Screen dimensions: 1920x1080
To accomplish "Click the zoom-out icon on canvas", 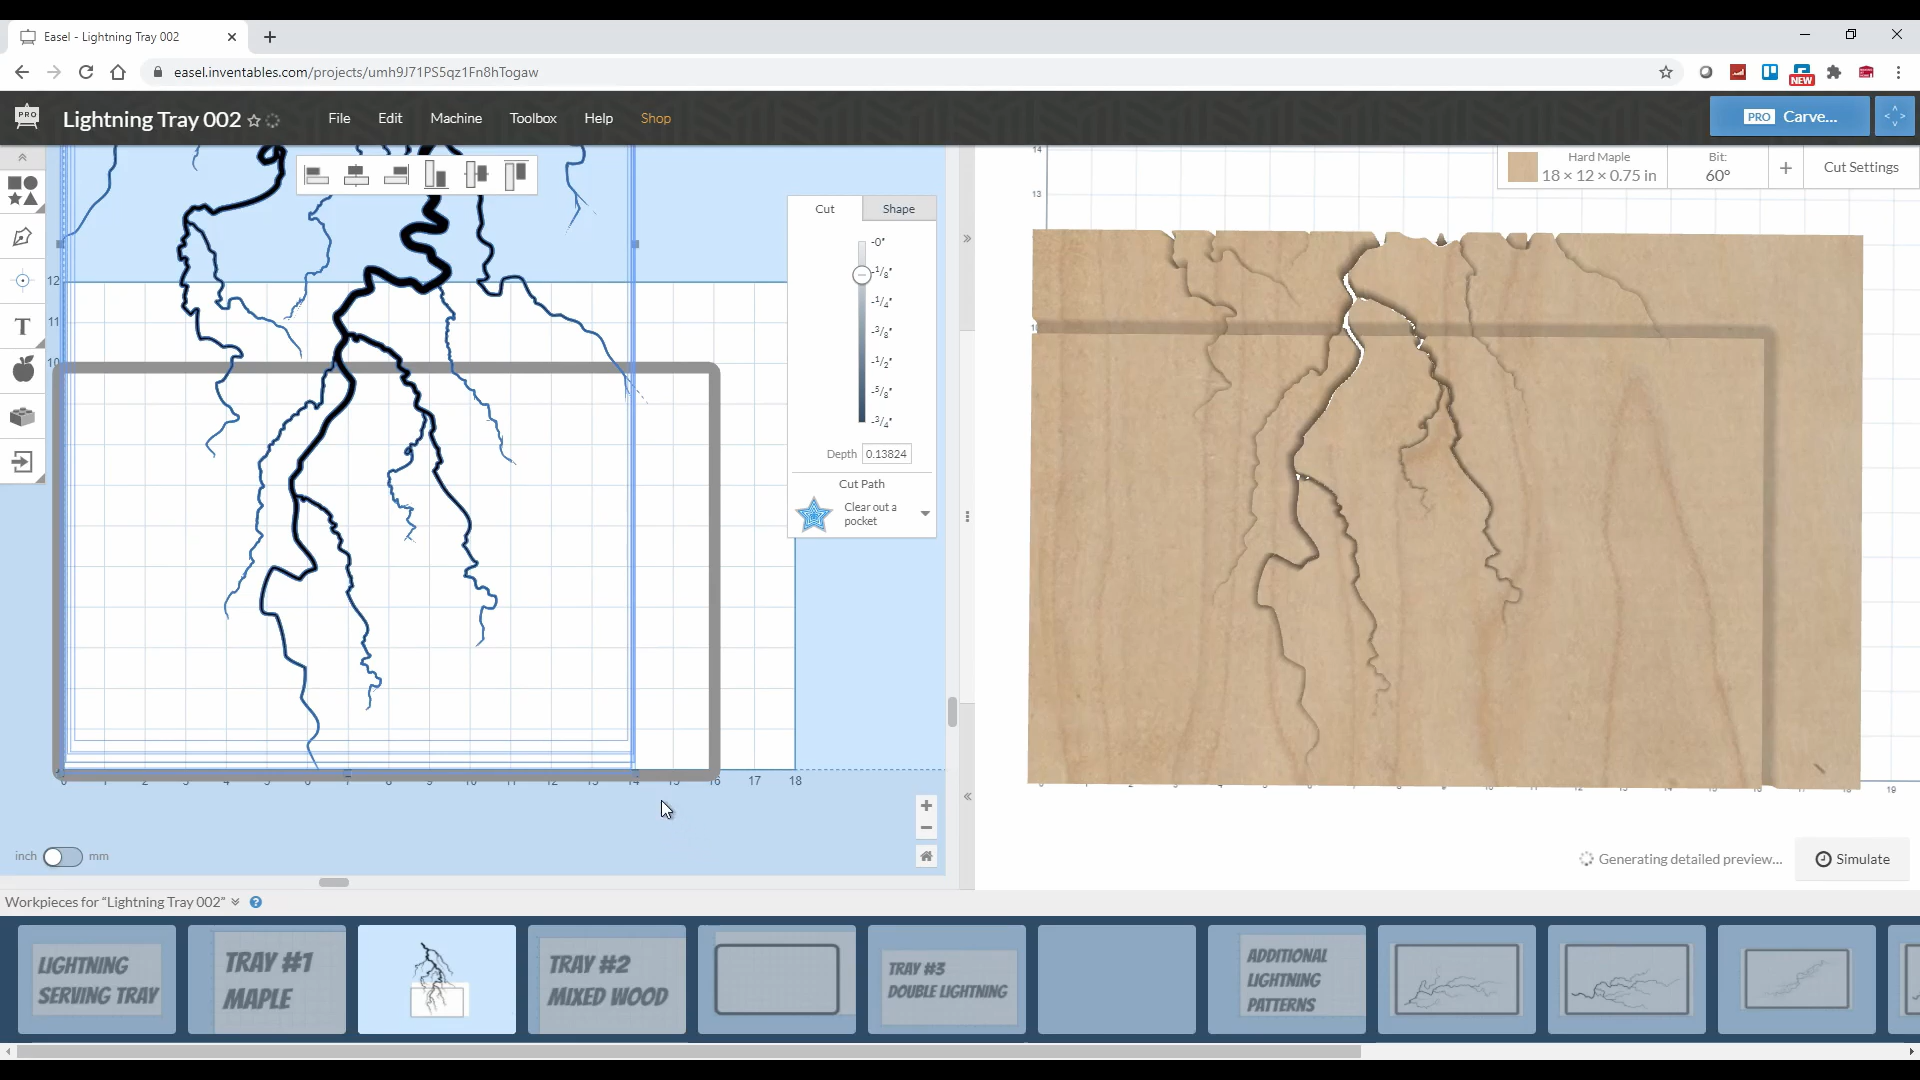I will tap(927, 828).
